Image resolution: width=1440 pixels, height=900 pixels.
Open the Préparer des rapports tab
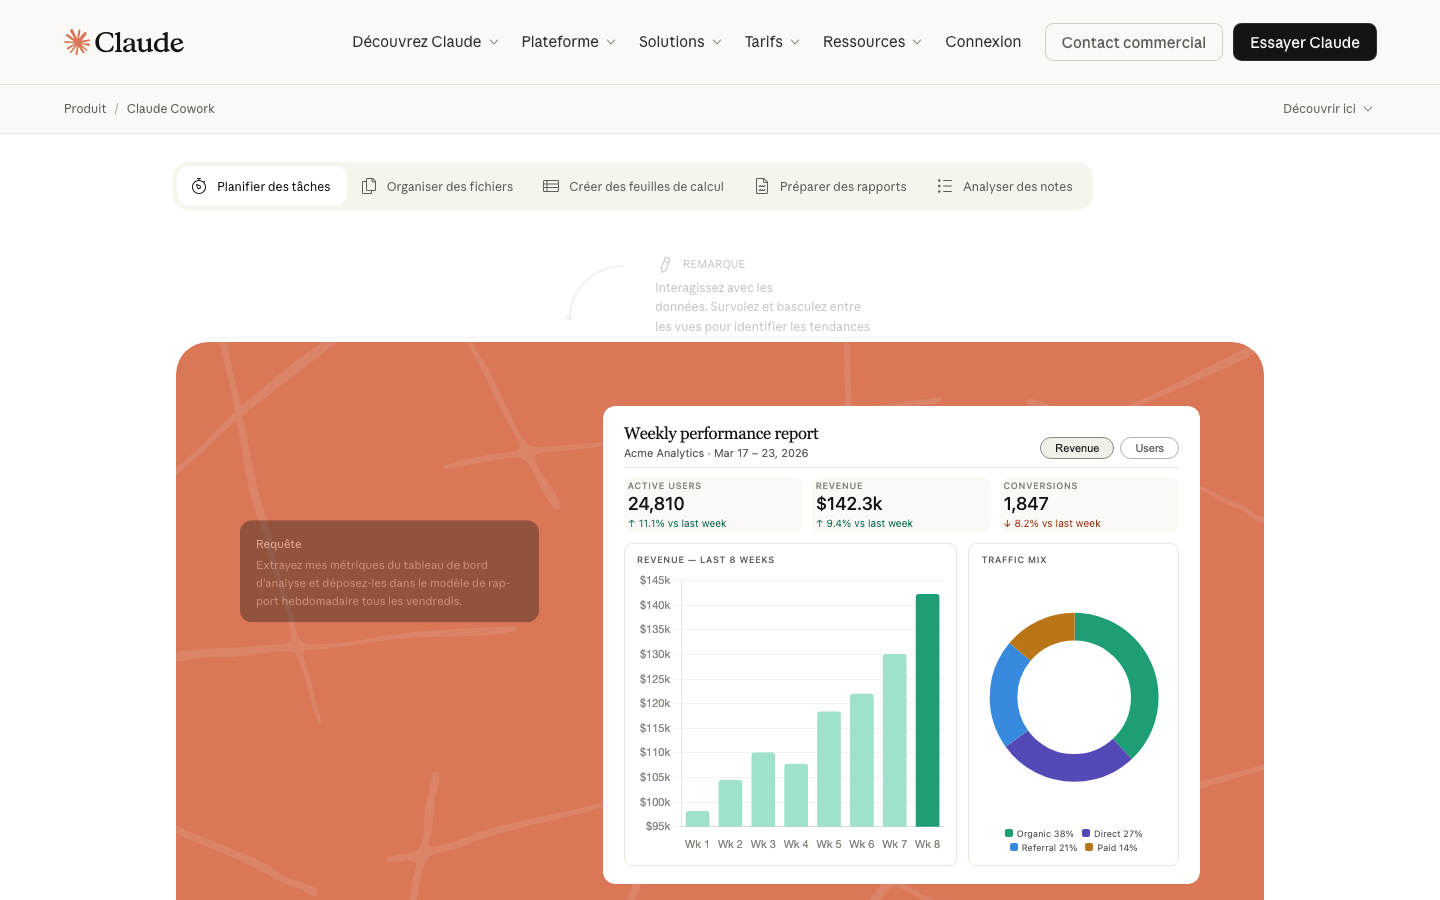point(831,186)
